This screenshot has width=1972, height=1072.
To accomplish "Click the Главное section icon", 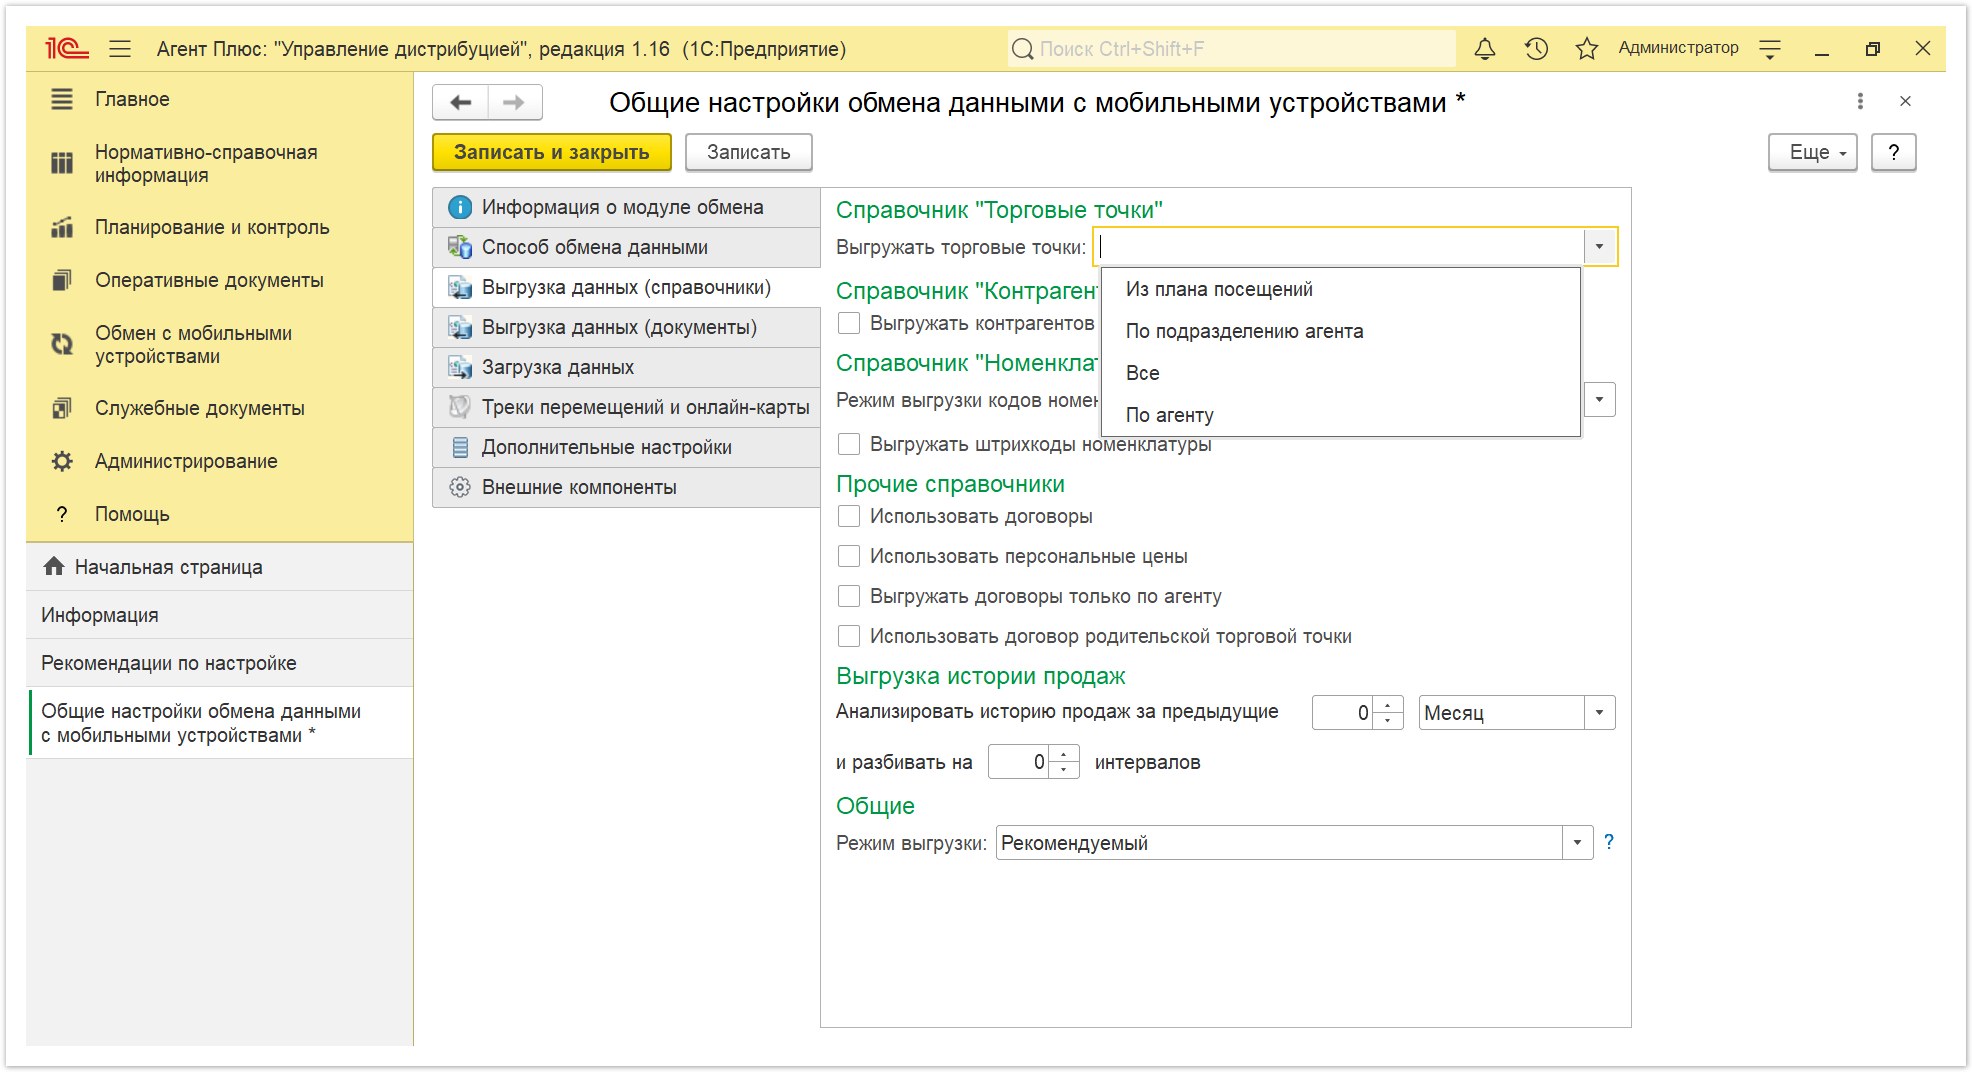I will [x=62, y=99].
